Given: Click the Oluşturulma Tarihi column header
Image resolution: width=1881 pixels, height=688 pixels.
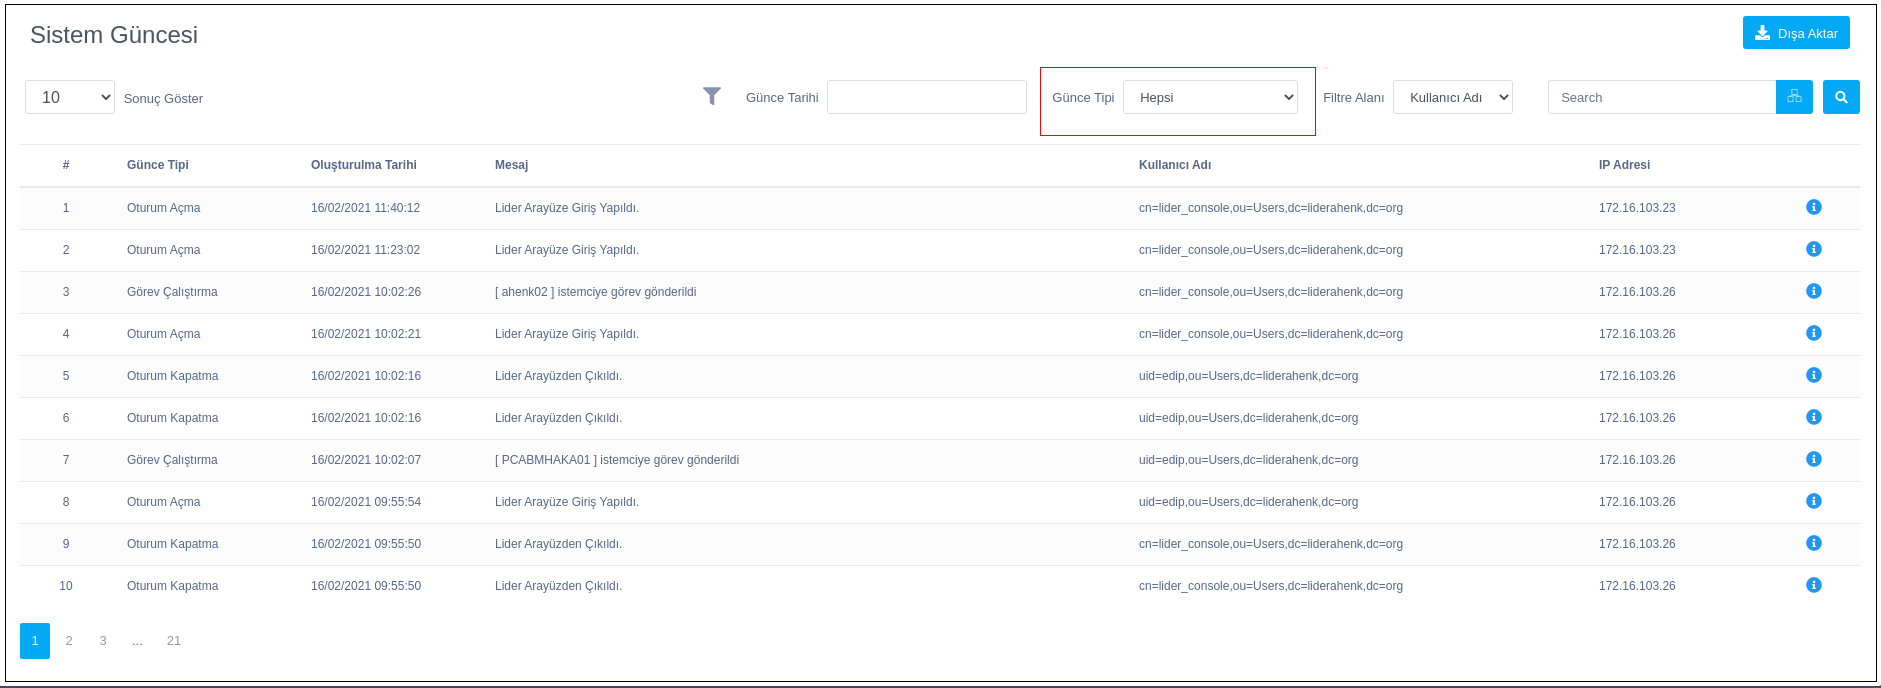Looking at the screenshot, I should coord(364,165).
